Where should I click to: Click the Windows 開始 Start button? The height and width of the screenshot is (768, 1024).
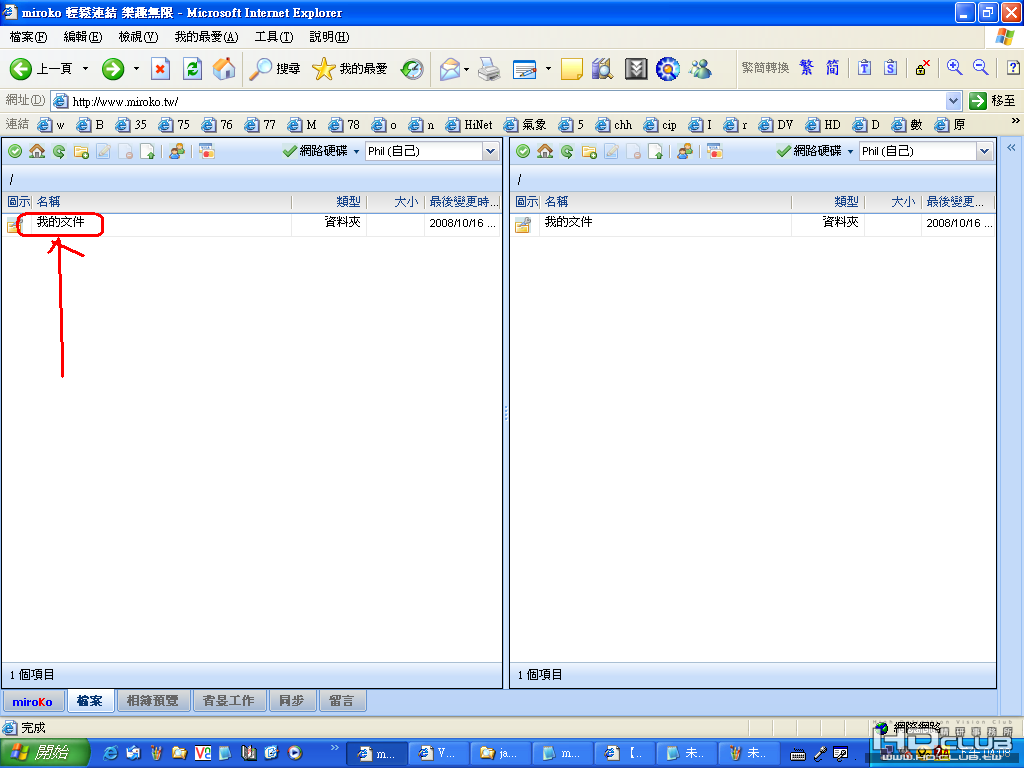[44, 753]
